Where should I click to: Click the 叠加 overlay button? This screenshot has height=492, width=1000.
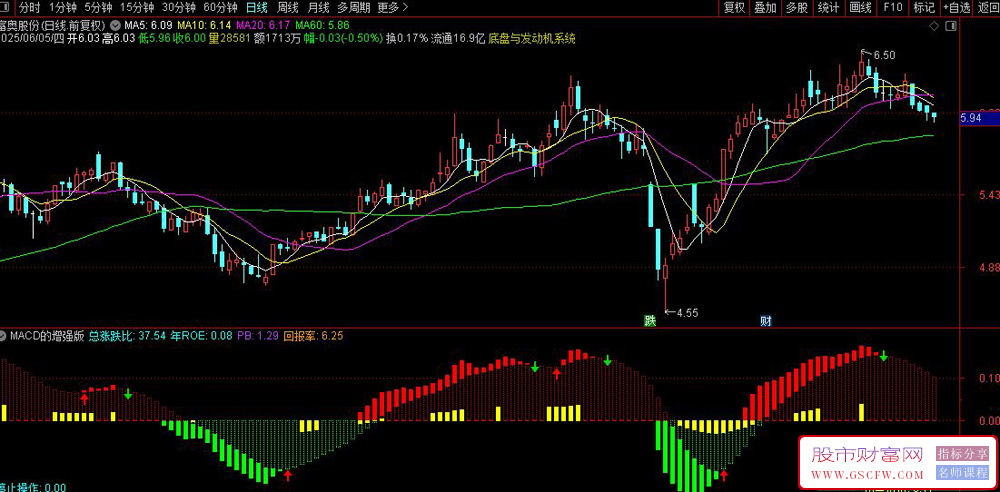pyautogui.click(x=765, y=8)
